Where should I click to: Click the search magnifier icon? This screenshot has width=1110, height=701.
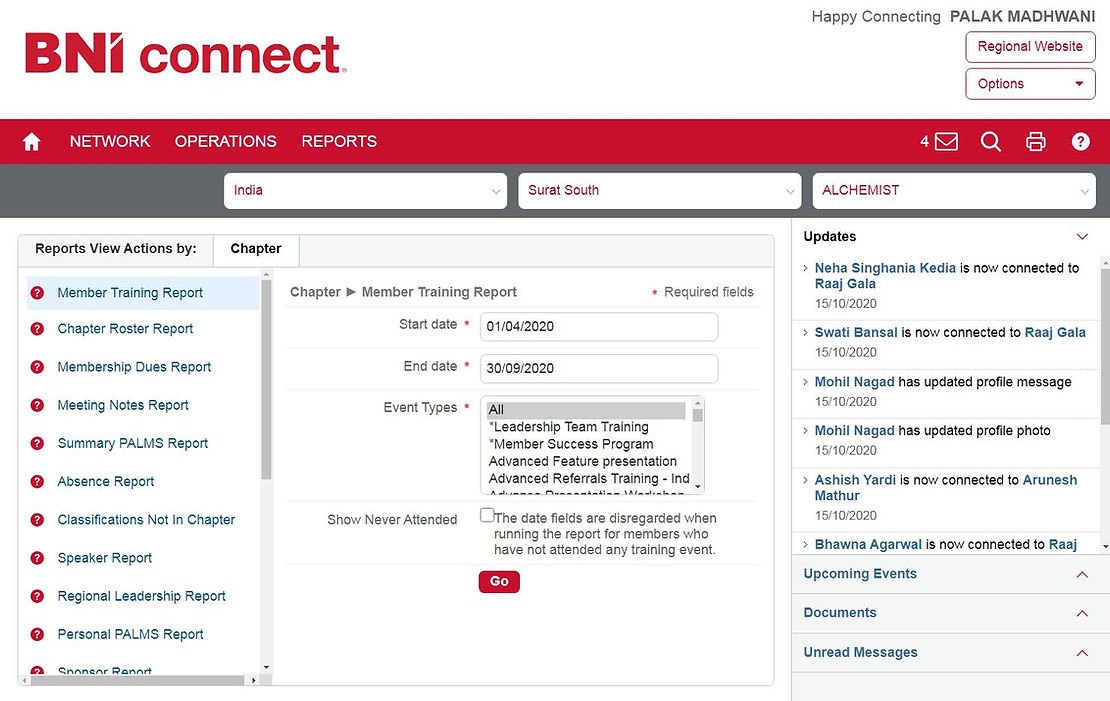click(x=991, y=142)
